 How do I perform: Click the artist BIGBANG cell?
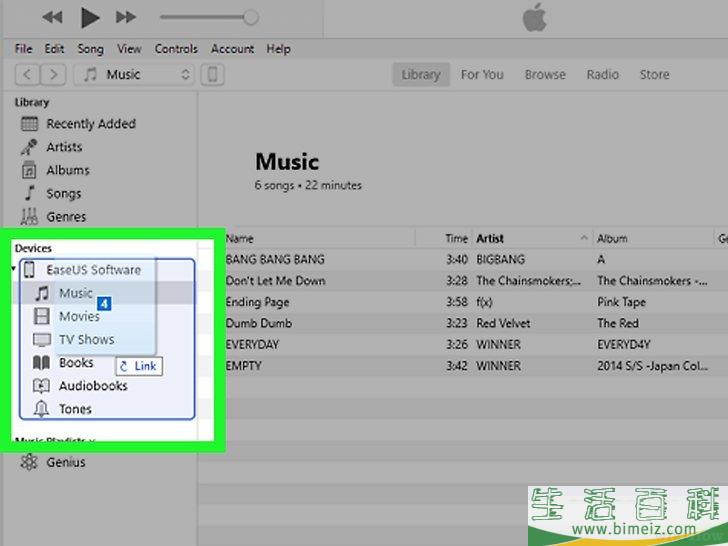(x=500, y=259)
